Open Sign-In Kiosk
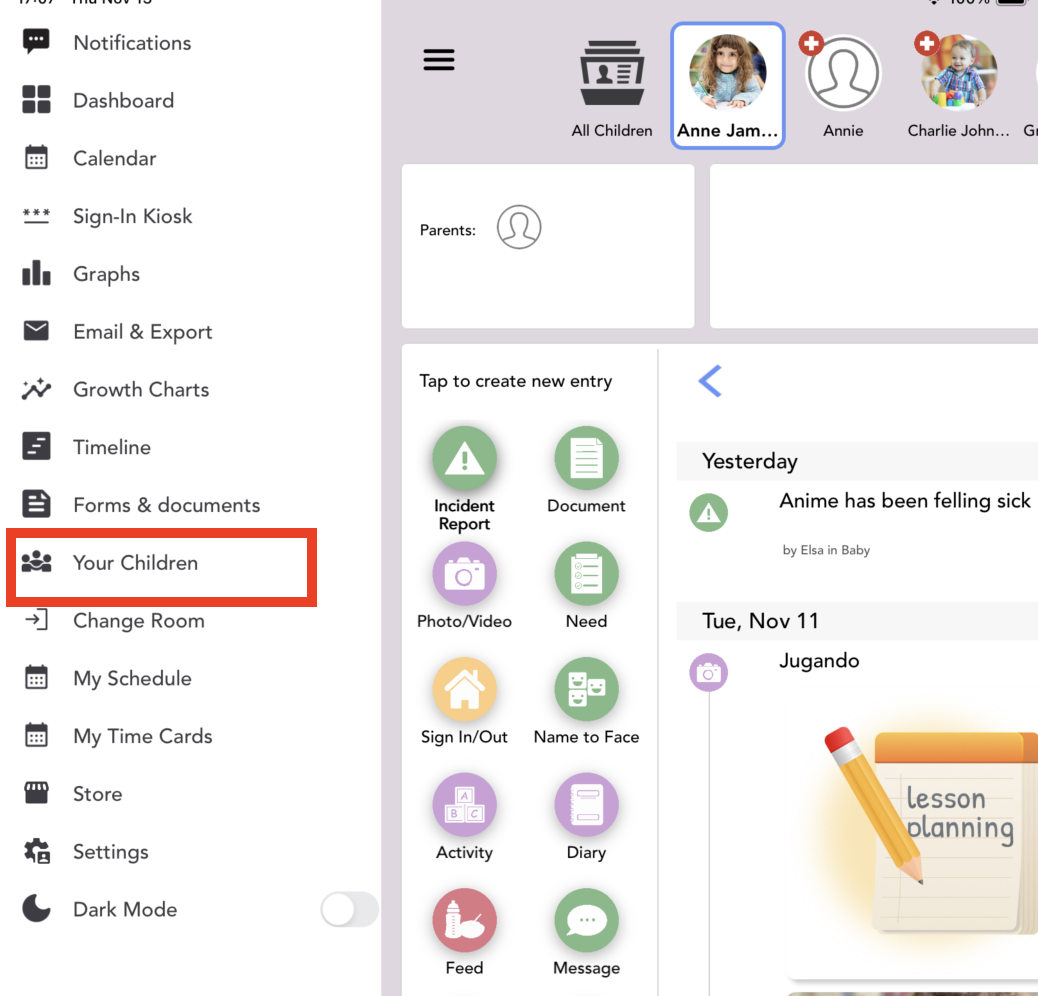Image resolution: width=1038 pixels, height=996 pixels. pos(132,216)
